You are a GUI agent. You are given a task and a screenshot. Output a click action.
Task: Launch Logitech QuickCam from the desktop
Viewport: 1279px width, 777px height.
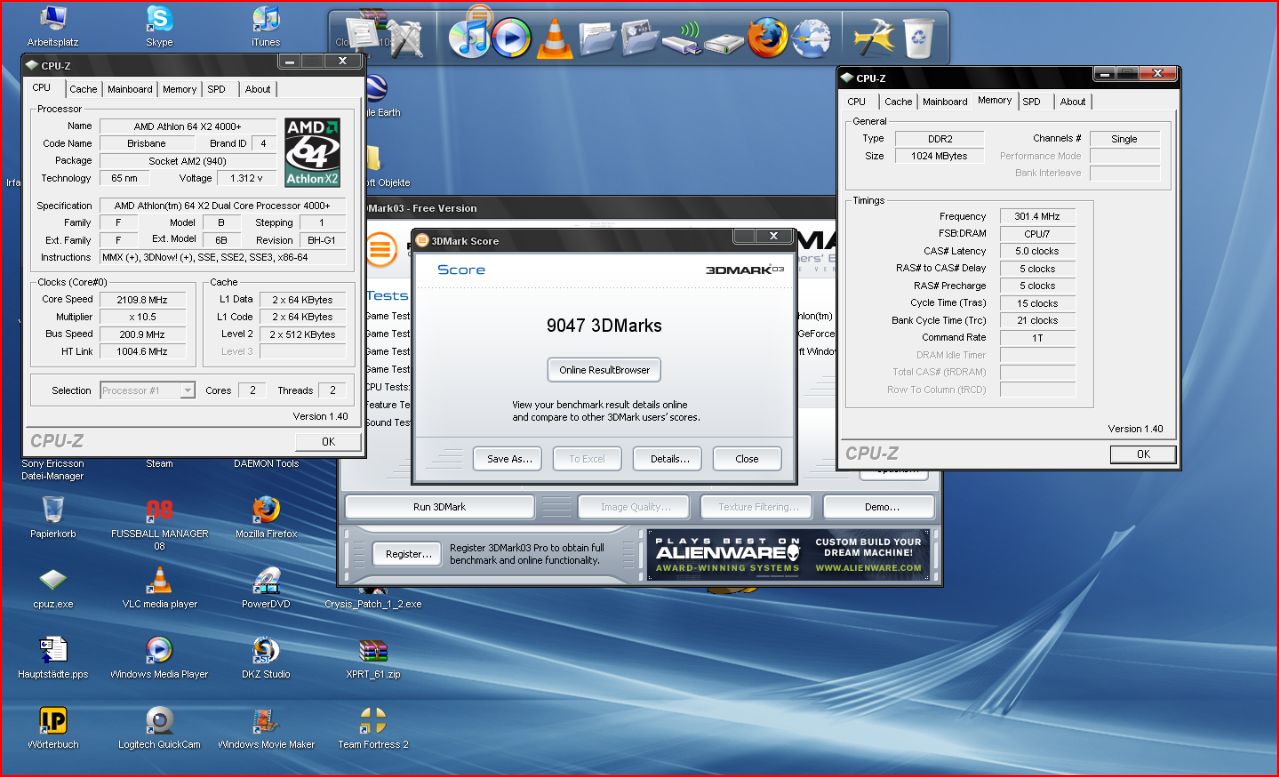click(159, 727)
